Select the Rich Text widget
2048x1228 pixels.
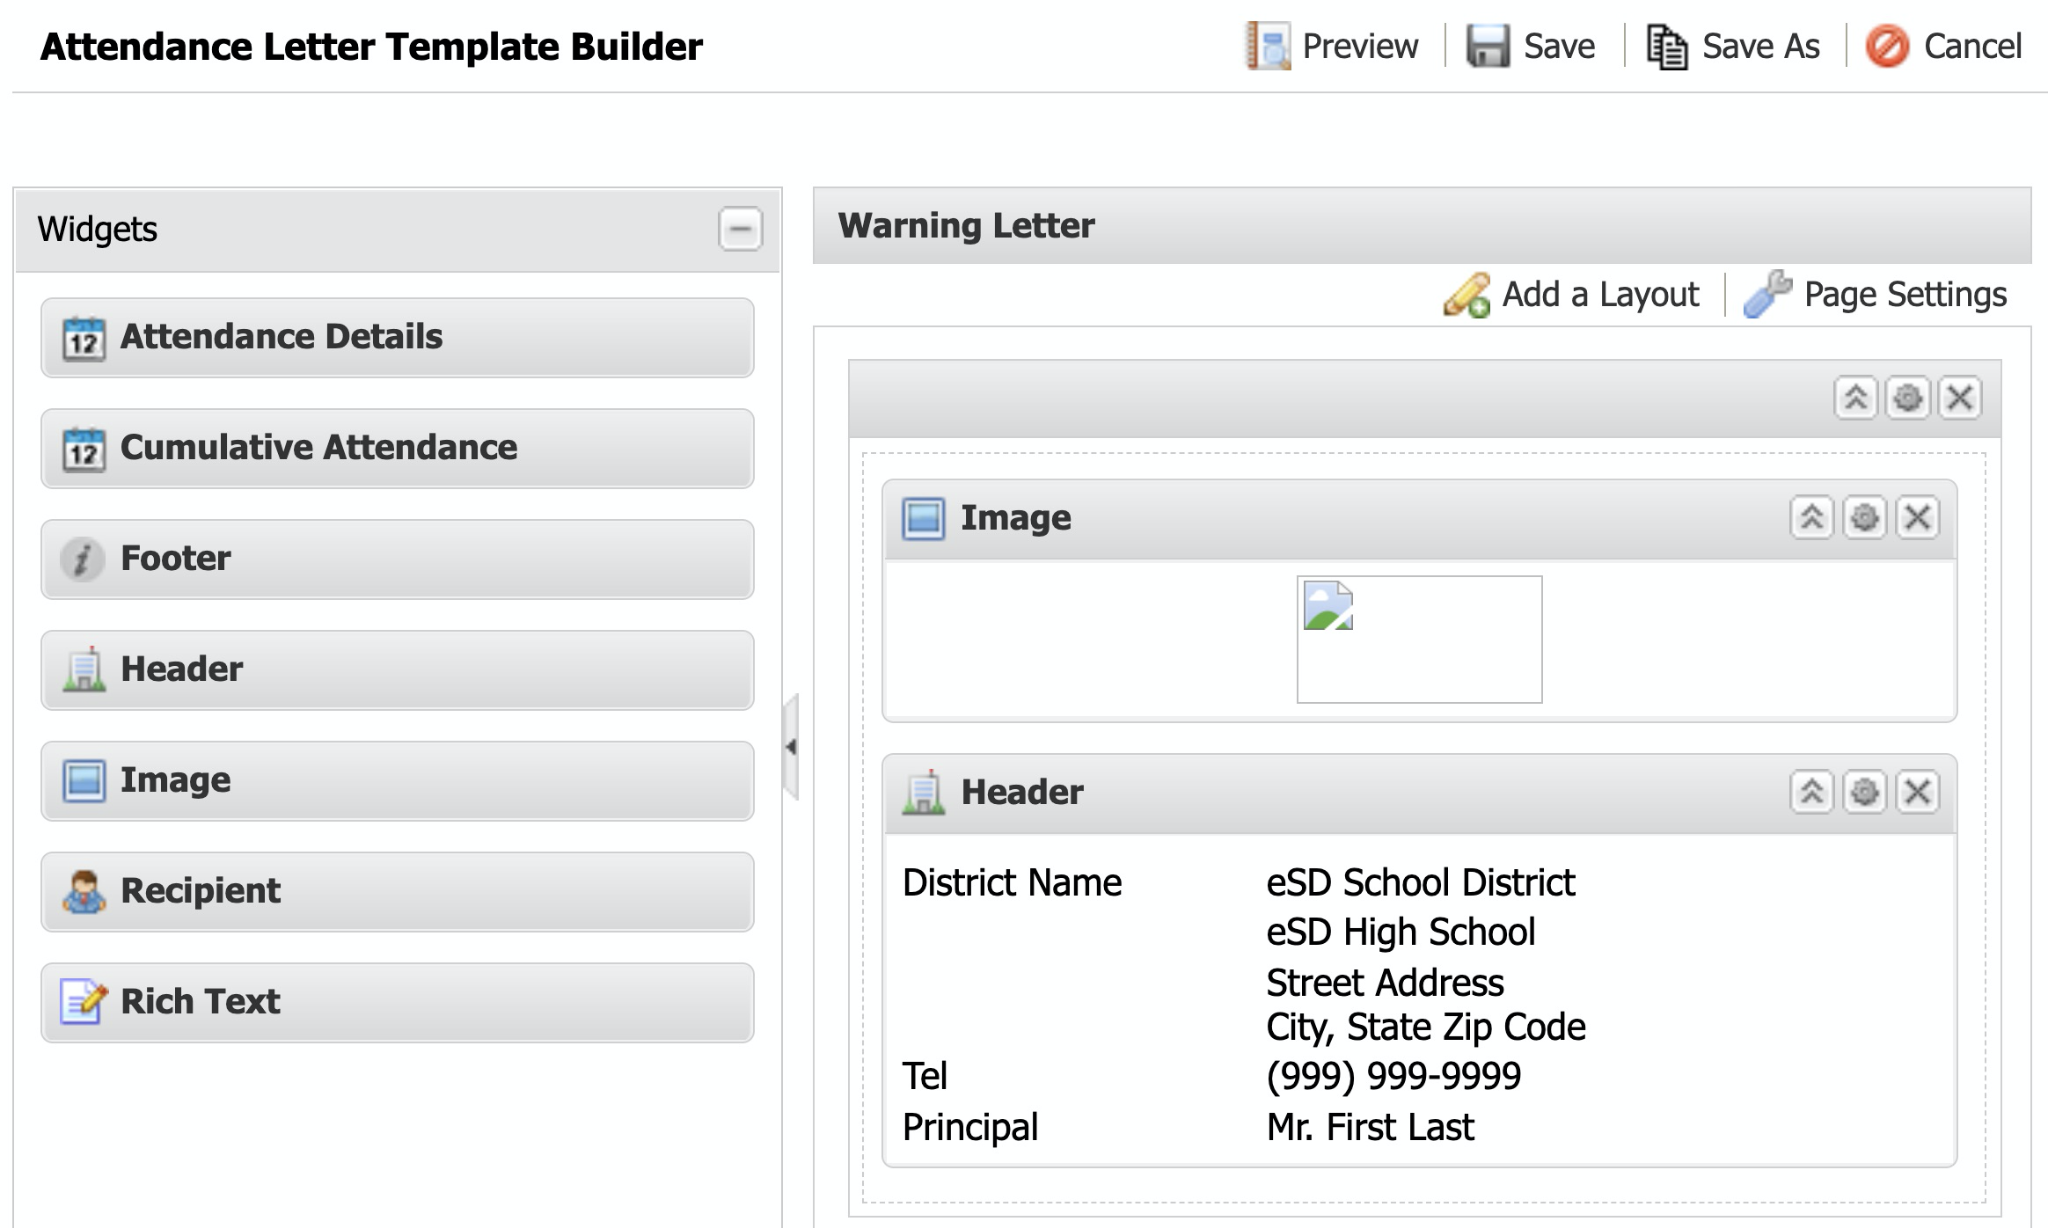[397, 1003]
